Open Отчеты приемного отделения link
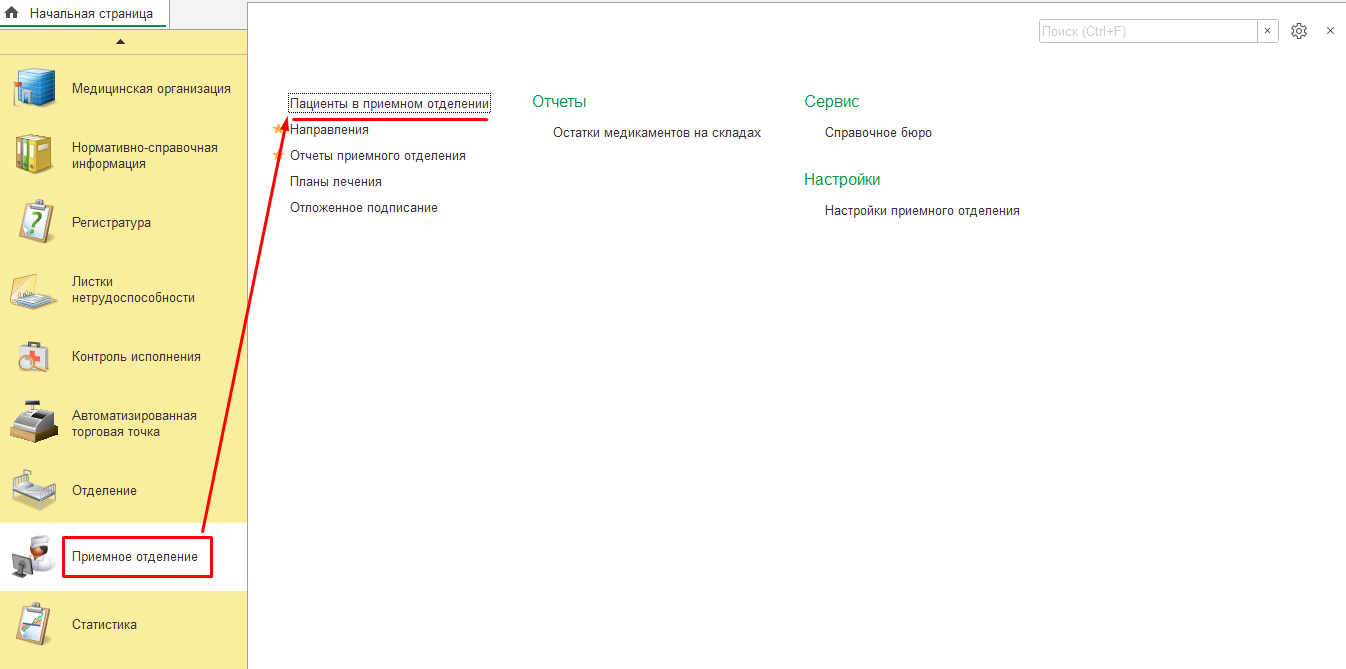This screenshot has height=669, width=1346. point(378,155)
